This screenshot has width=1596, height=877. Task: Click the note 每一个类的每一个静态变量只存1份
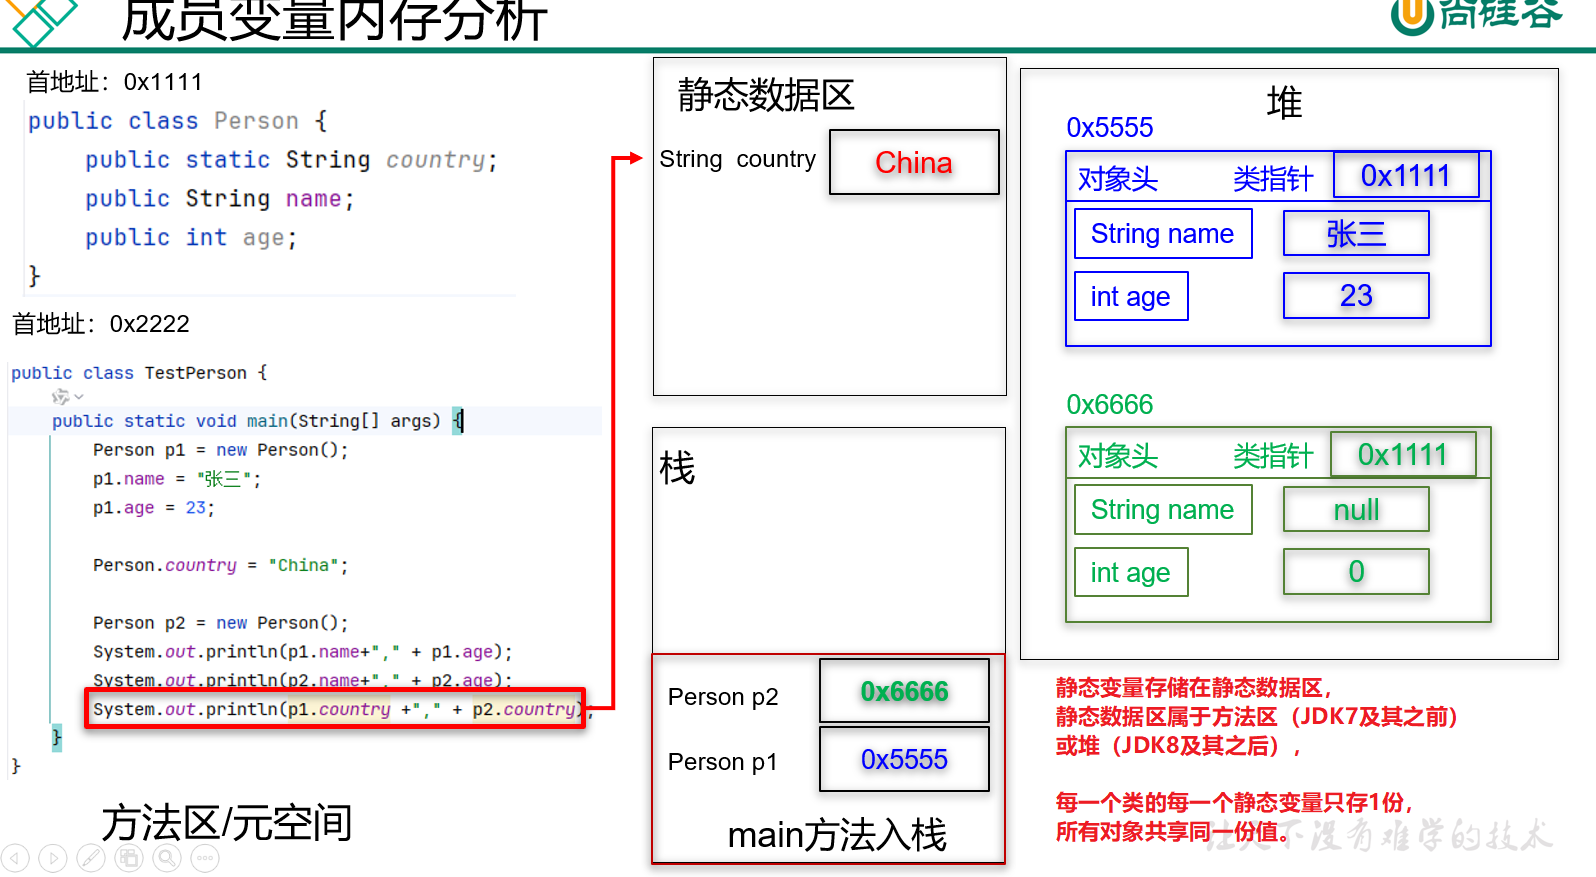click(x=1235, y=803)
